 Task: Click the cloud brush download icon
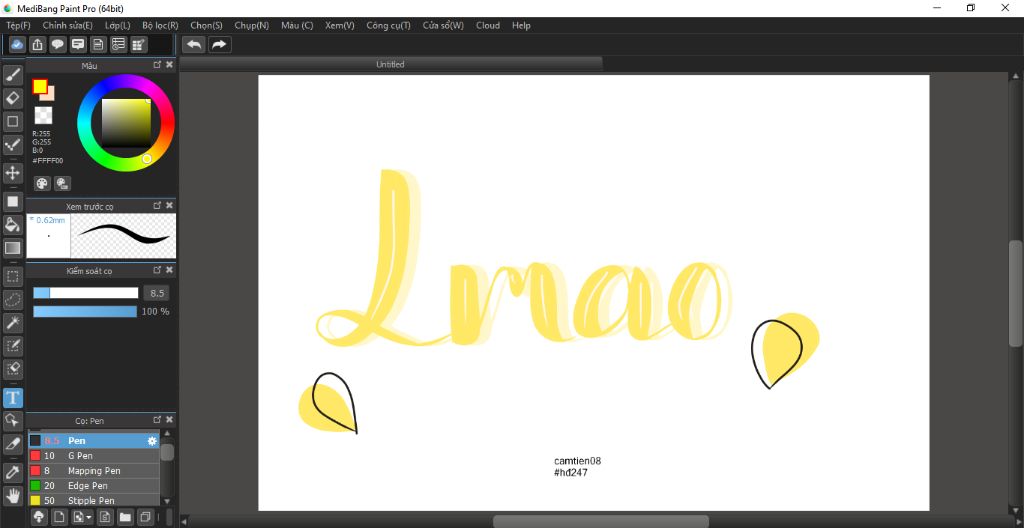(39, 517)
